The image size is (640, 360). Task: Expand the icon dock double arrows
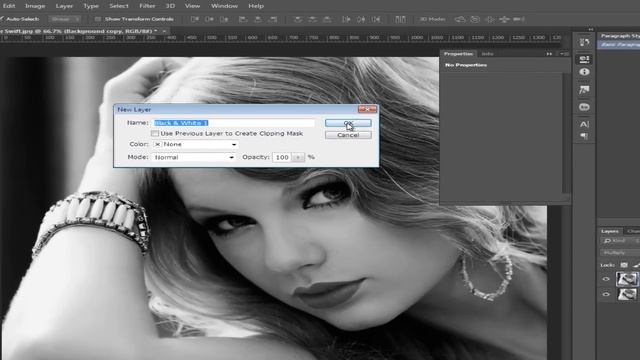591,29
